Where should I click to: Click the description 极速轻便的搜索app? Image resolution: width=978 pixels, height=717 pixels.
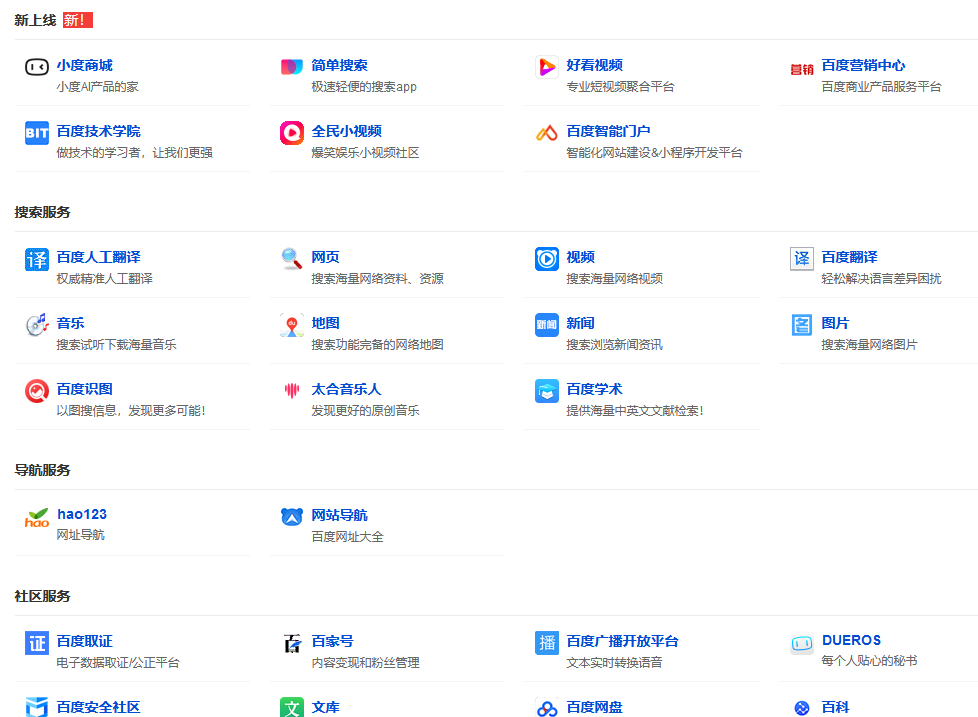[x=364, y=87]
